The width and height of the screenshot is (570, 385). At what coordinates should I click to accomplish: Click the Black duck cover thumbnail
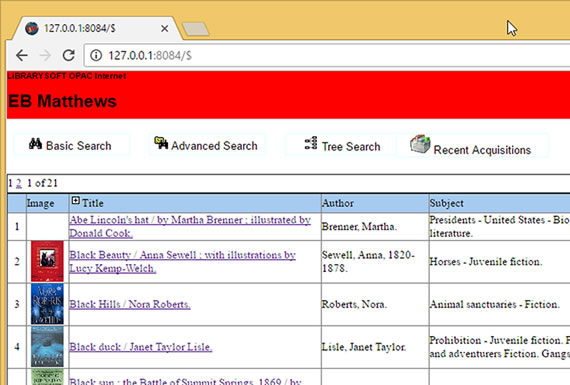(47, 346)
